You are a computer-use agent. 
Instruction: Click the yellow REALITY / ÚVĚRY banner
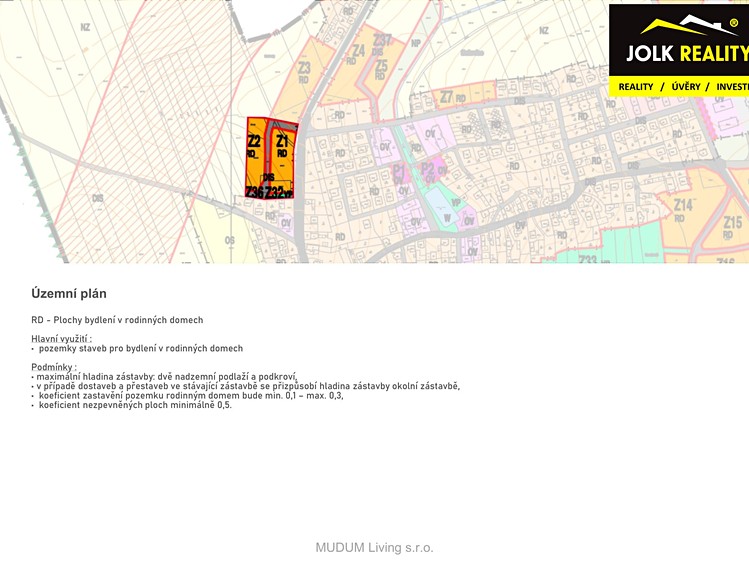[x=679, y=86]
